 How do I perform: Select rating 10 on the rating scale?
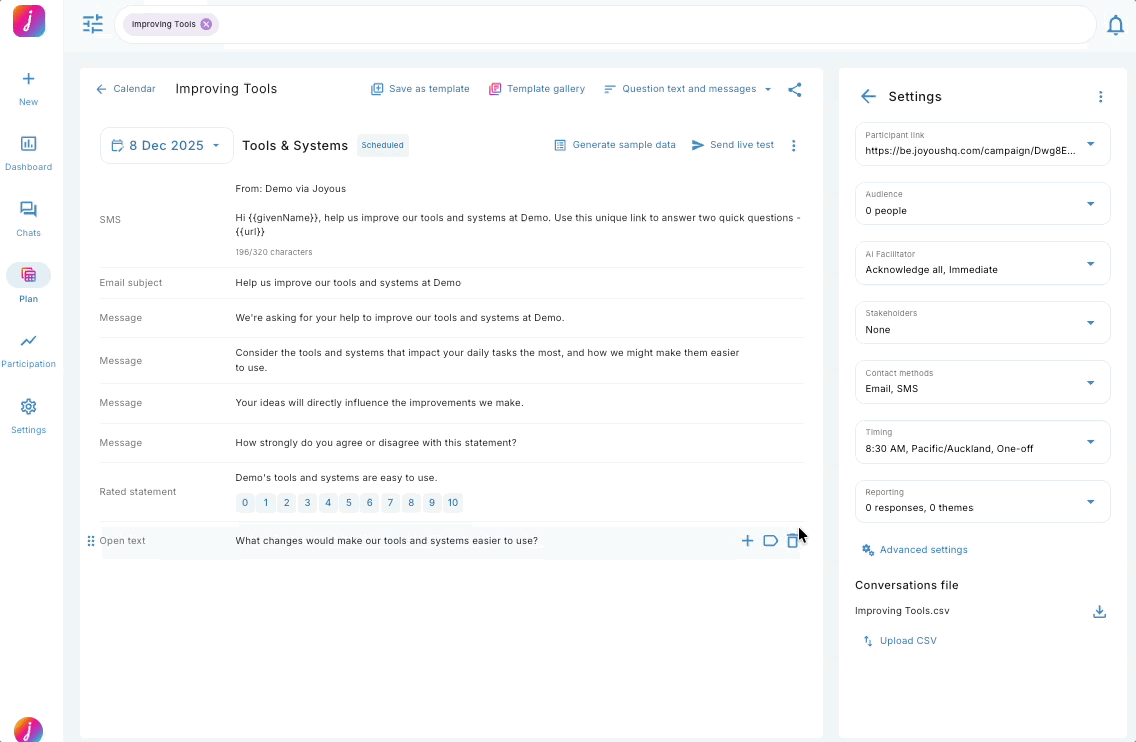(x=452, y=503)
